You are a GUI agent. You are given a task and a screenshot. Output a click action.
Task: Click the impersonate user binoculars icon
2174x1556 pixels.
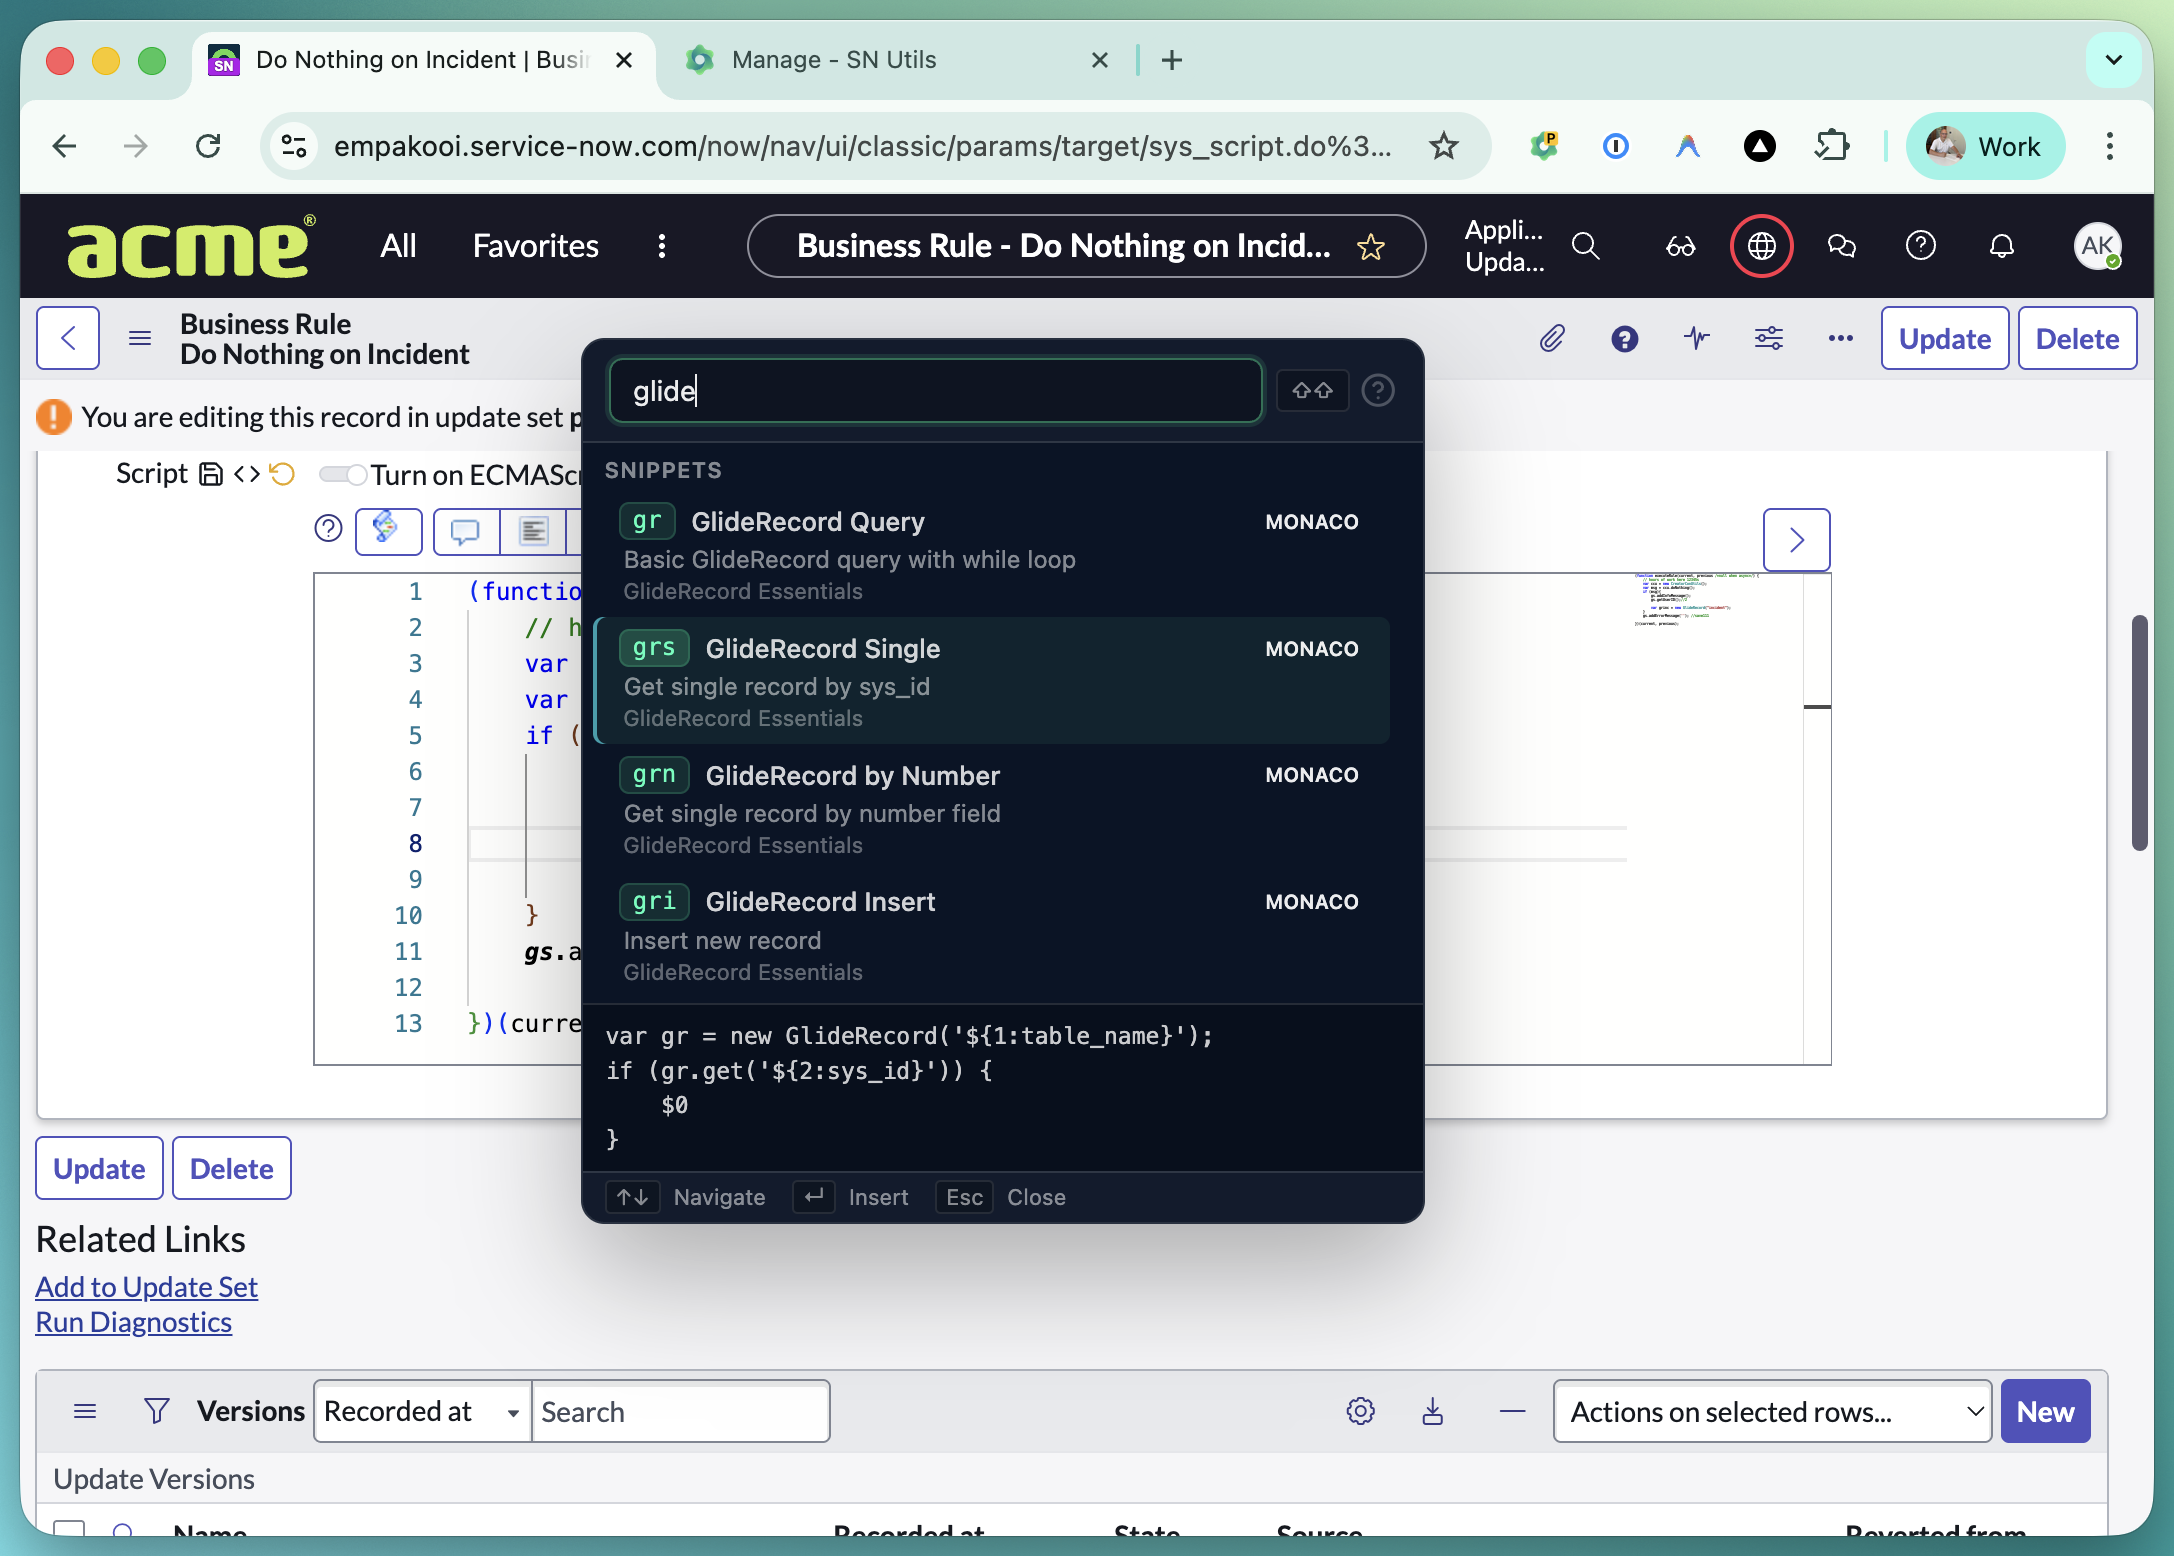click(x=1680, y=246)
